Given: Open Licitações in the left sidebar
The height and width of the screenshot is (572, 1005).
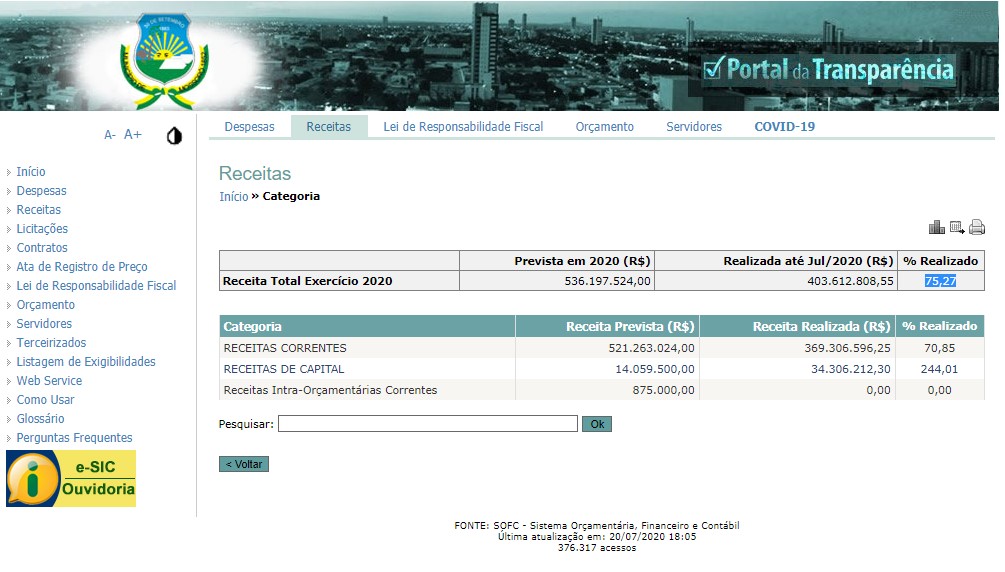Looking at the screenshot, I should click(42, 229).
